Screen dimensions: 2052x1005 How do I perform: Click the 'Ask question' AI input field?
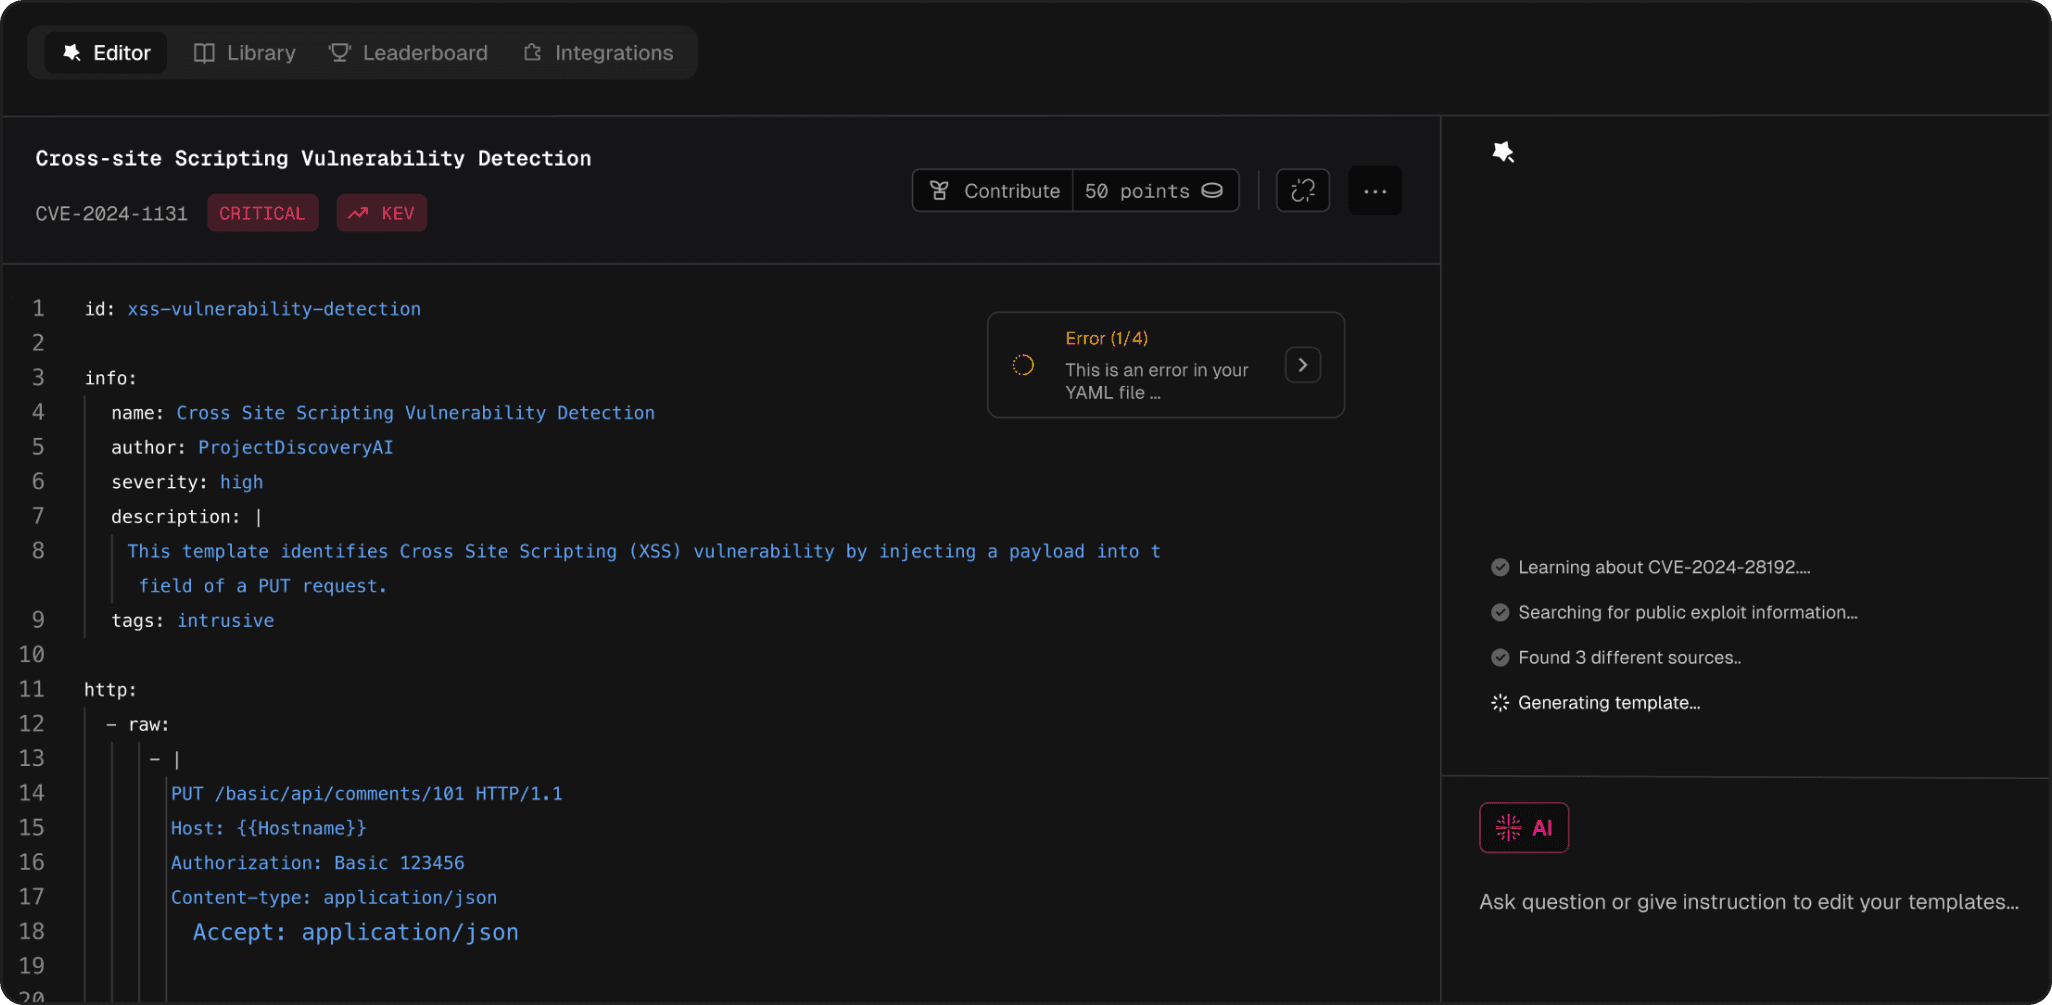click(x=1747, y=901)
